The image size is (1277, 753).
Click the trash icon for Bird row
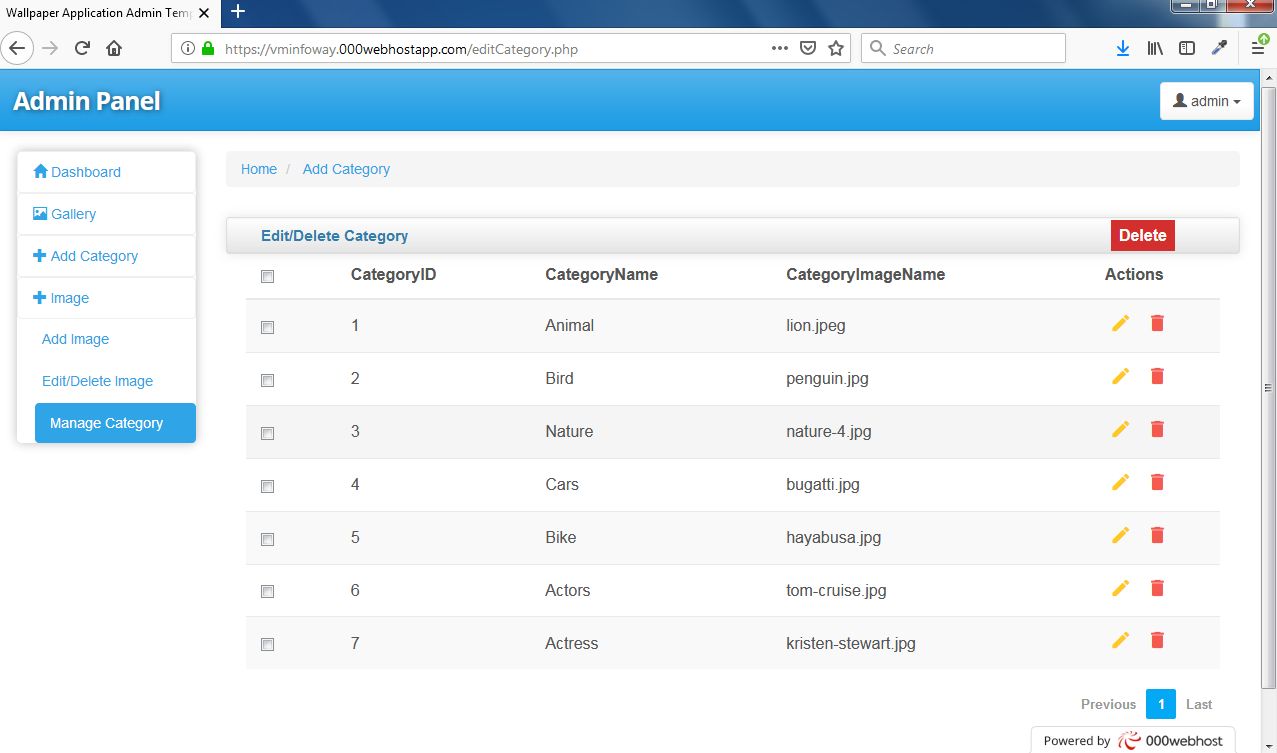[x=1157, y=376]
